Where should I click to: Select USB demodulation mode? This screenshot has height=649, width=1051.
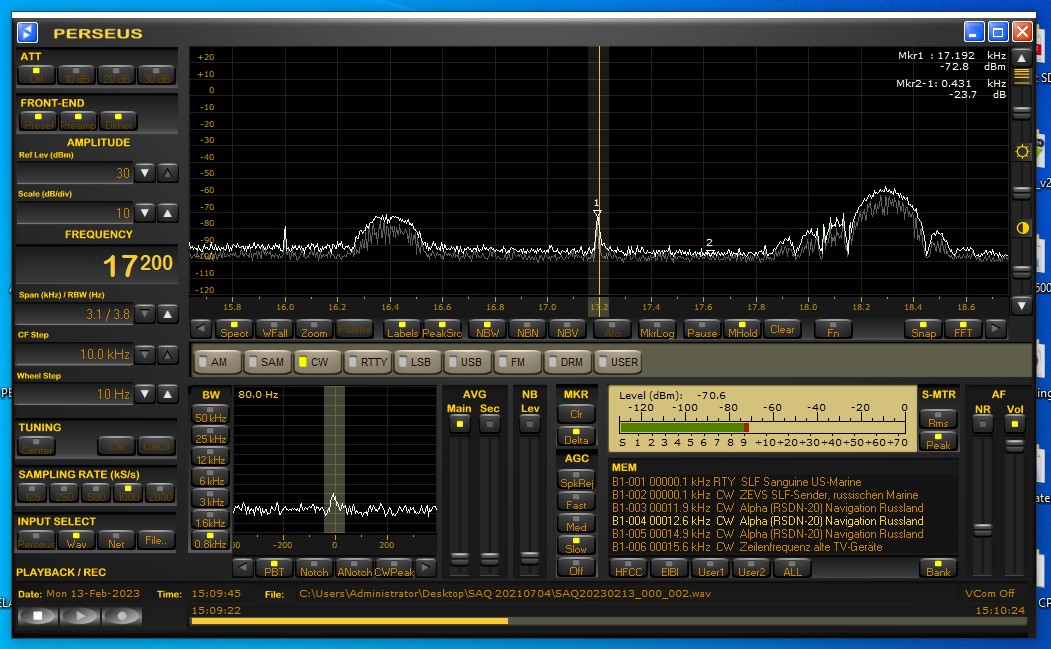pos(467,362)
